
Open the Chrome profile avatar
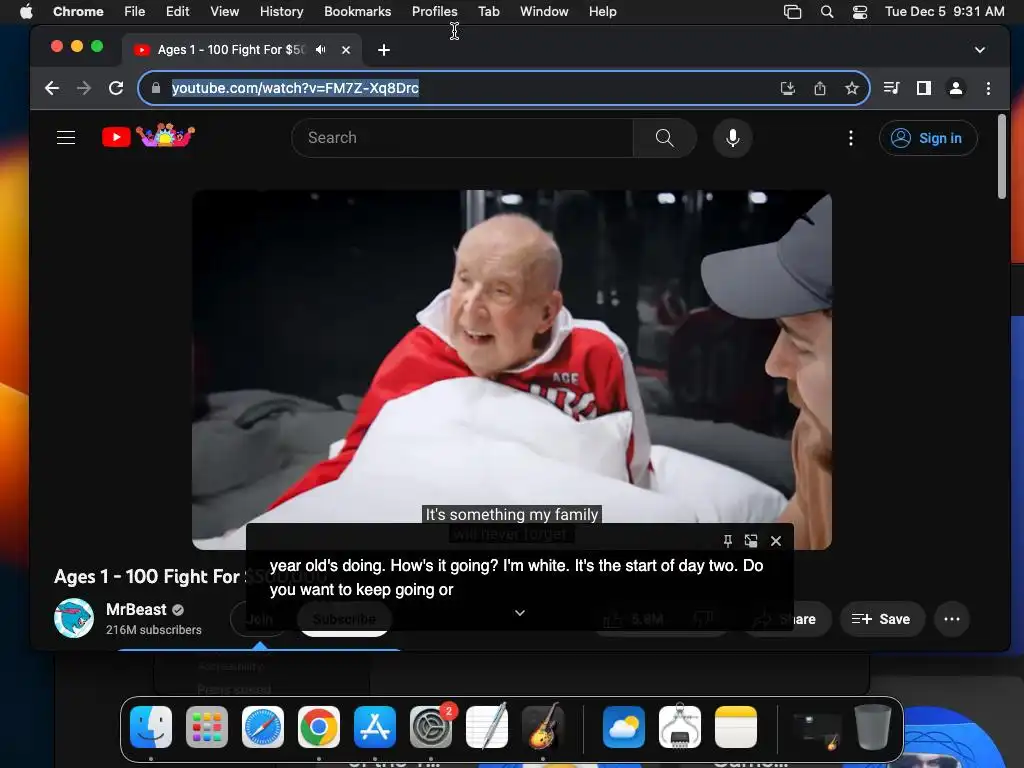pyautogui.click(x=956, y=88)
